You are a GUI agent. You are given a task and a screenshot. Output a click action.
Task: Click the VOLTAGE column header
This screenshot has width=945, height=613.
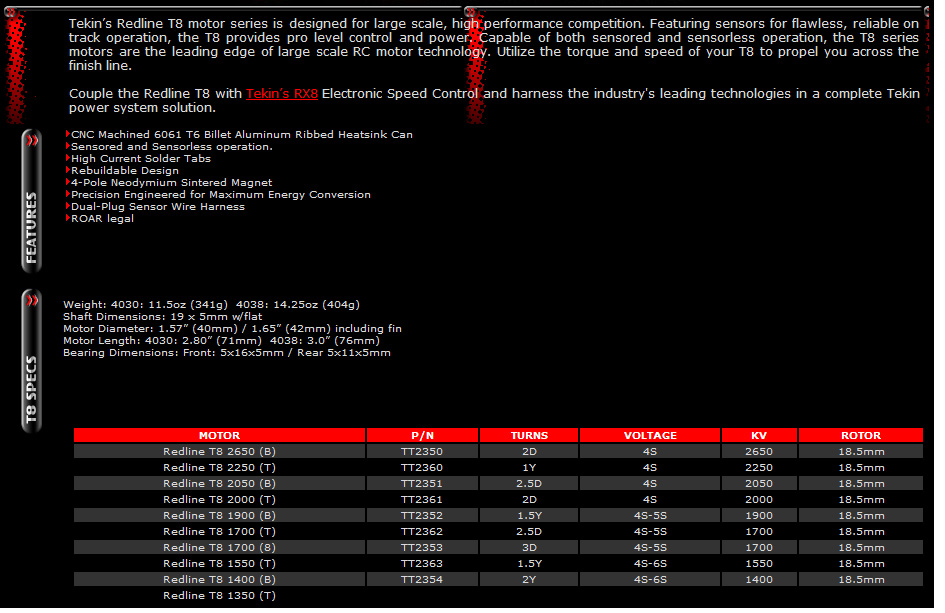tap(650, 435)
